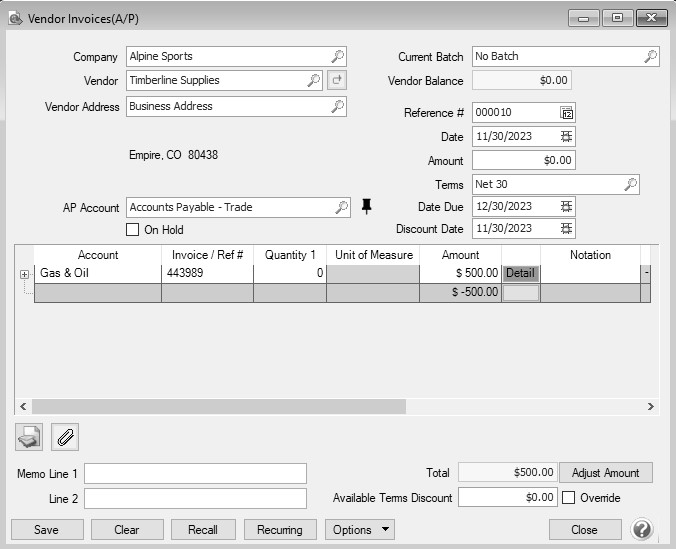Expand the Gas & Oil row
Viewport: 676px width, 549px height.
pyautogui.click(x=24, y=273)
